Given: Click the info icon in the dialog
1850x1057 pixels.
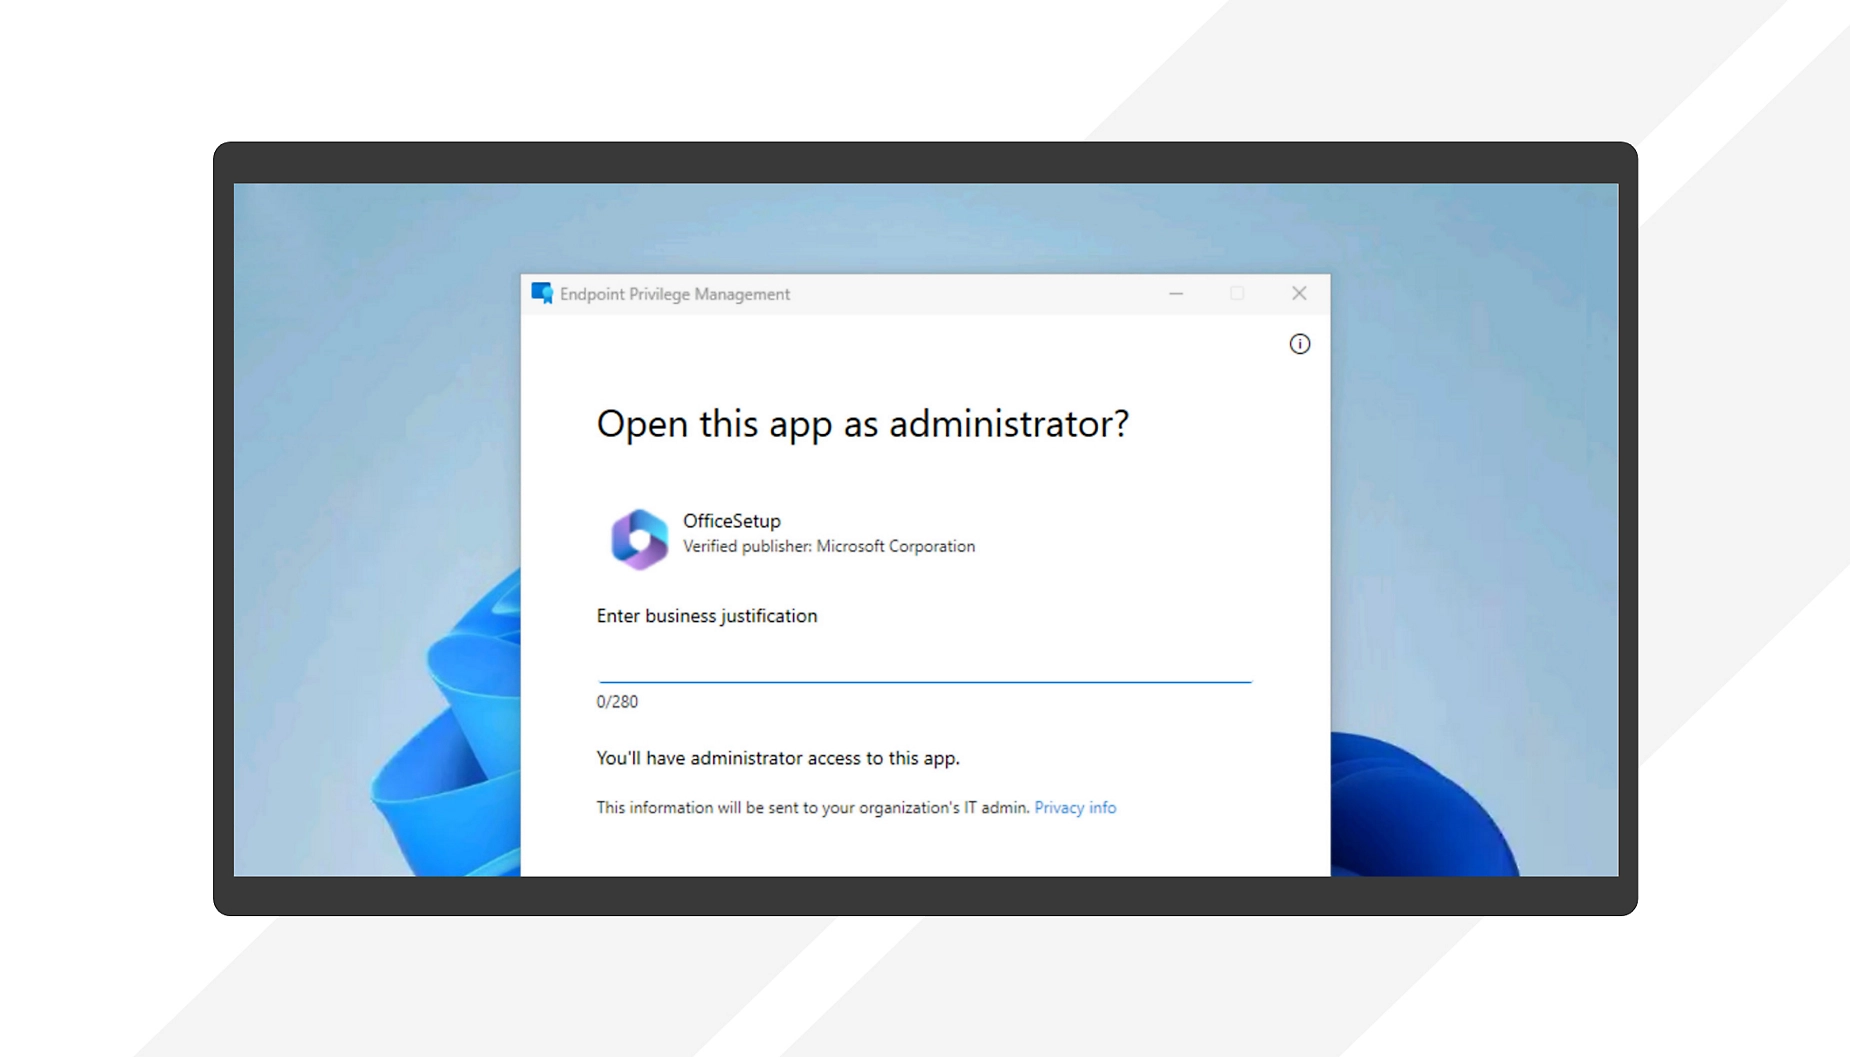Looking at the screenshot, I should pyautogui.click(x=1299, y=344).
